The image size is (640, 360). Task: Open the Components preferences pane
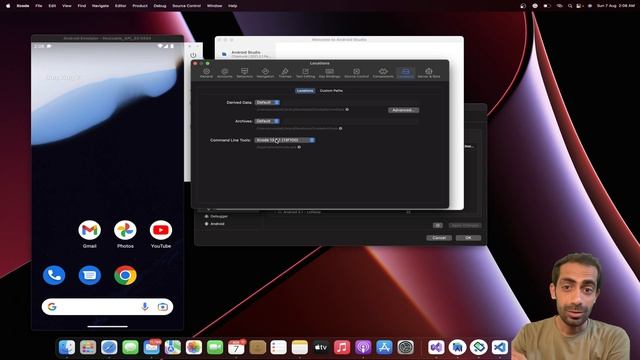point(383,73)
